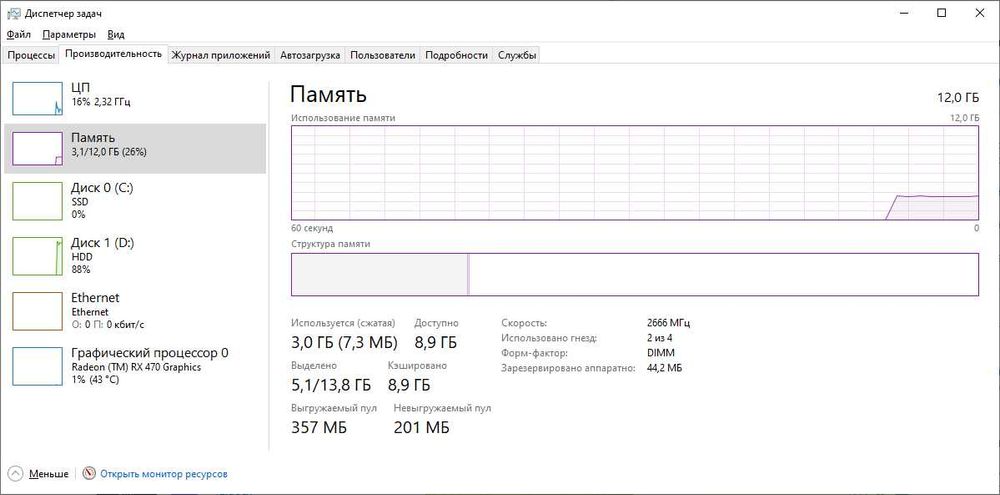Open the Открыть монитор ресурсов link
Image resolution: width=1000 pixels, height=495 pixels.
click(164, 474)
